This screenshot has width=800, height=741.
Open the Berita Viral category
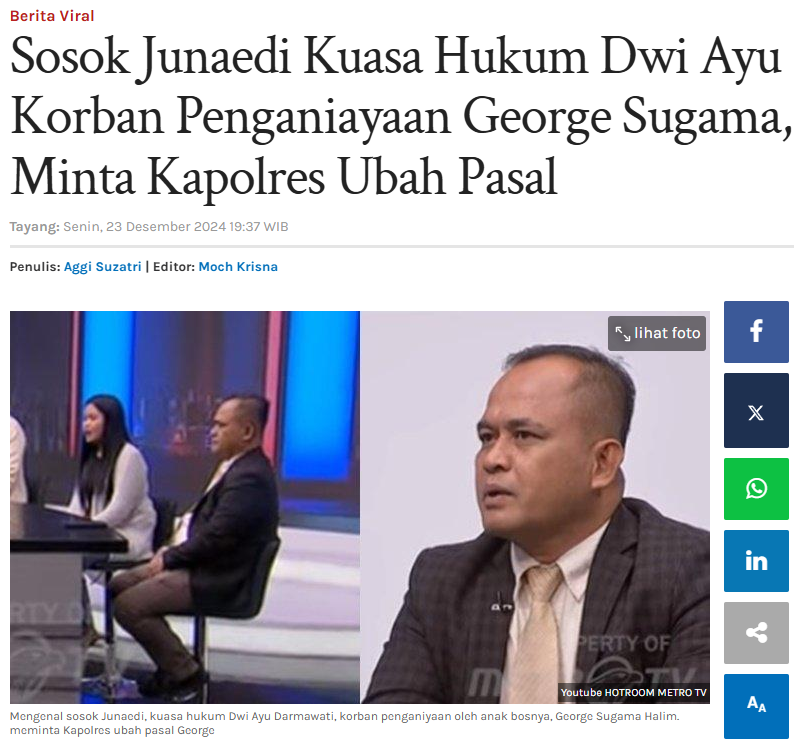[x=52, y=16]
